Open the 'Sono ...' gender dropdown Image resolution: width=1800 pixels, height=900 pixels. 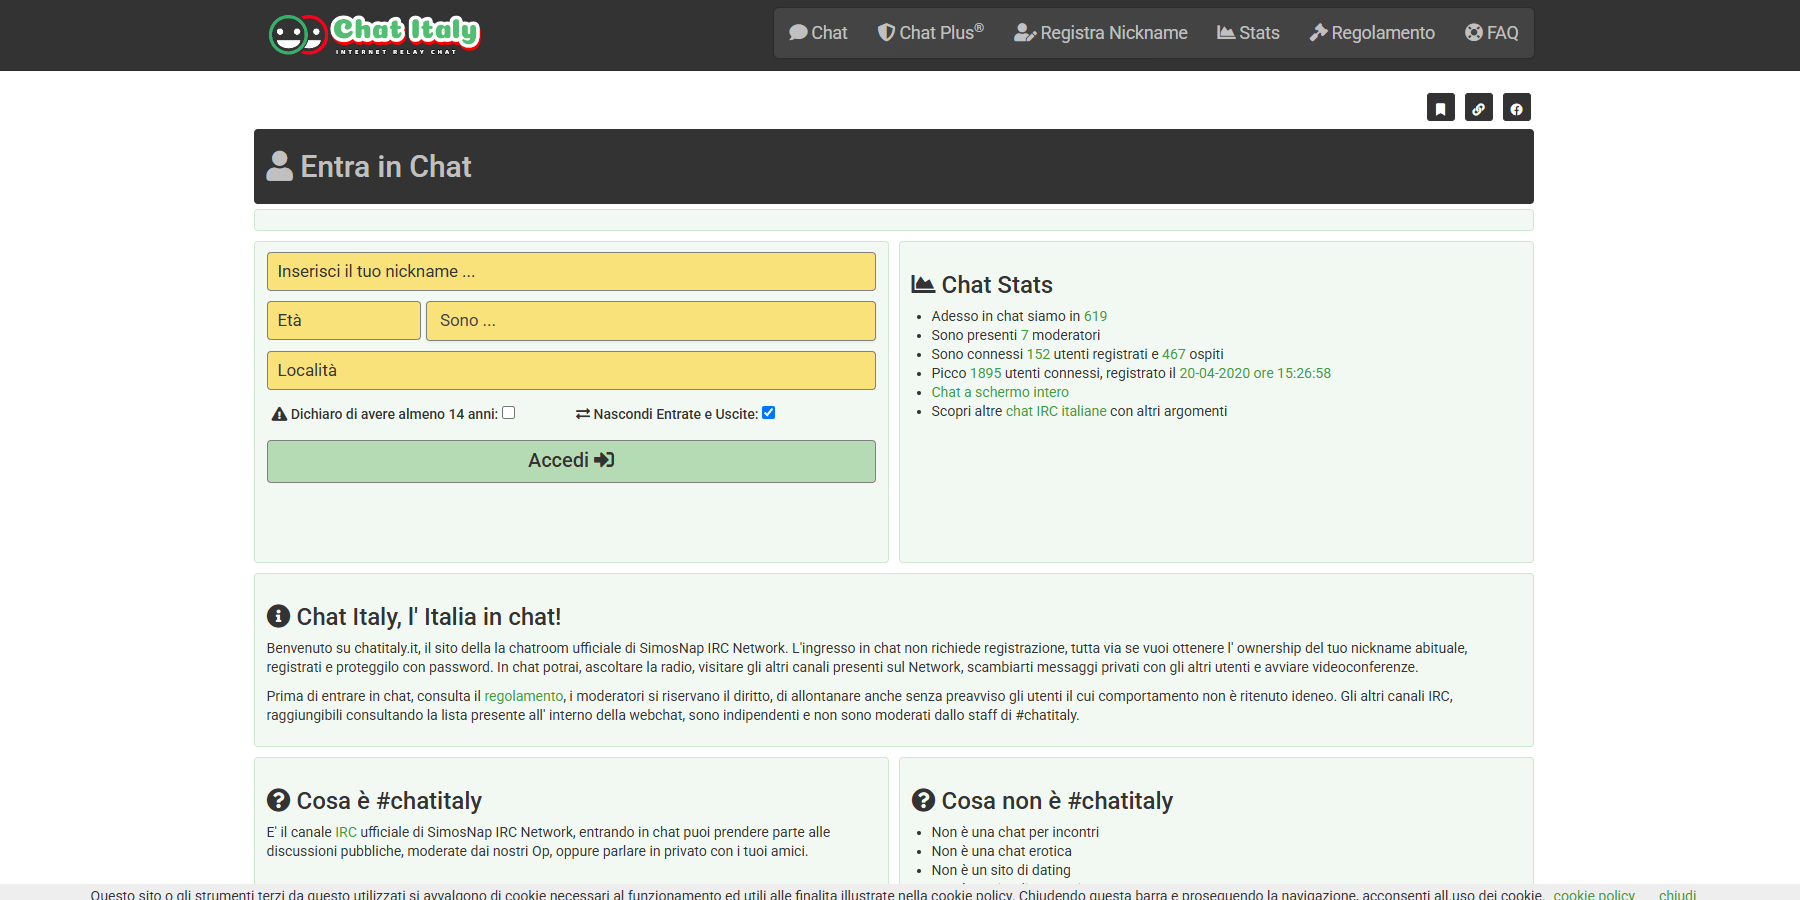point(651,321)
